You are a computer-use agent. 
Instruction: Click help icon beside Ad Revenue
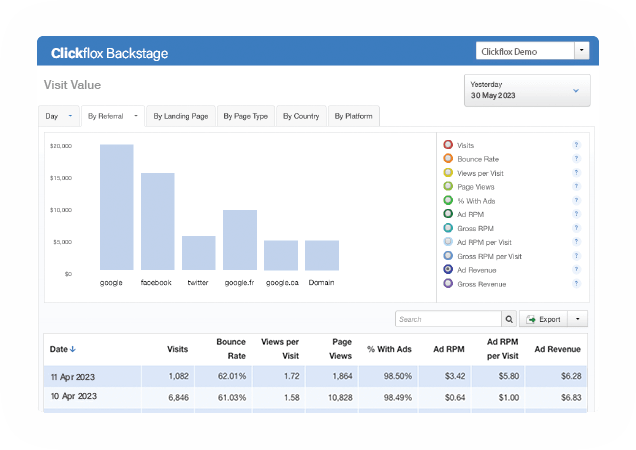(576, 270)
